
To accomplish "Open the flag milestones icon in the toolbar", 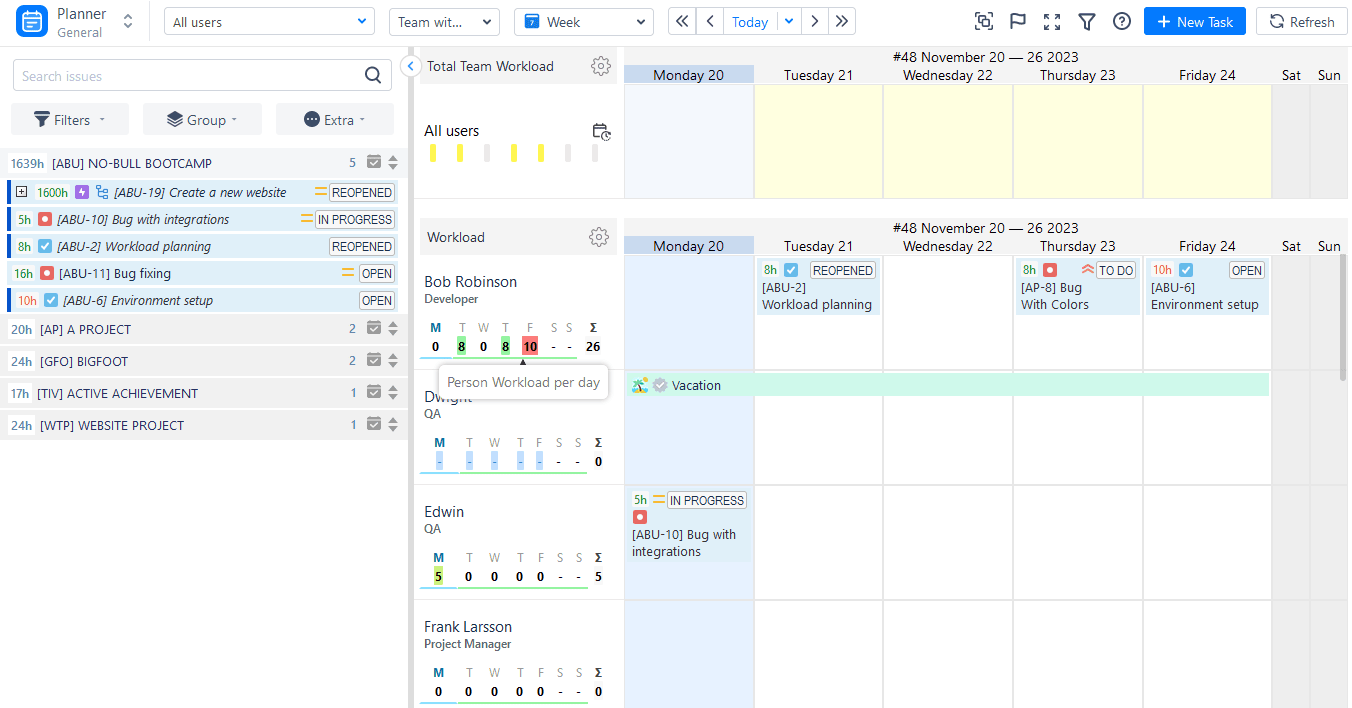I will pos(1017,20).
